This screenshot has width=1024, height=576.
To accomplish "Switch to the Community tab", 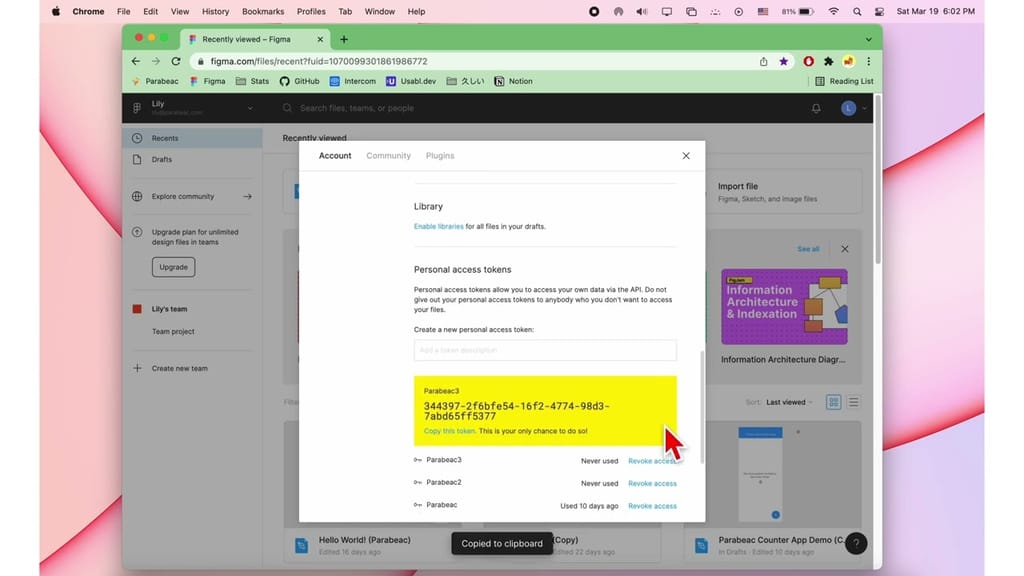I will 388,155.
